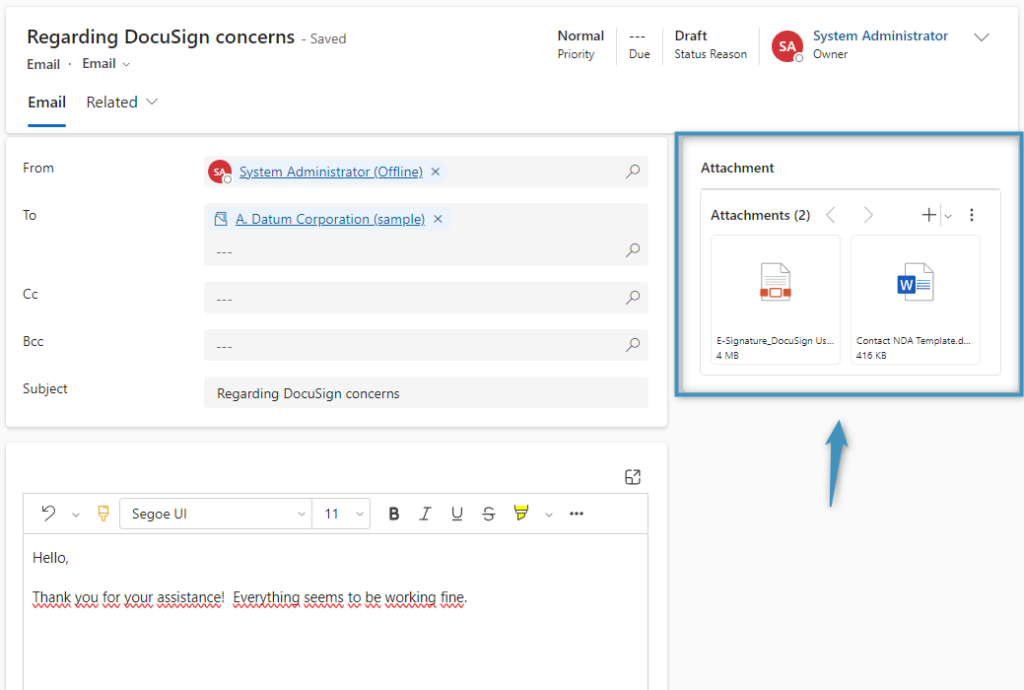This screenshot has width=1024, height=690.
Task: Expand the add attachment dropdown arrow
Action: point(948,216)
